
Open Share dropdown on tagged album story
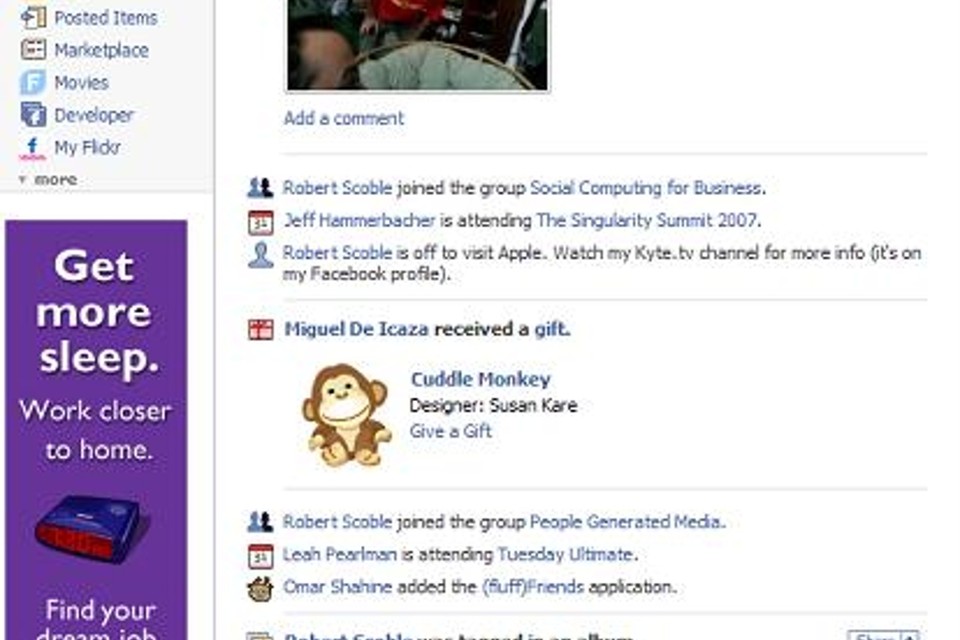coord(885,636)
